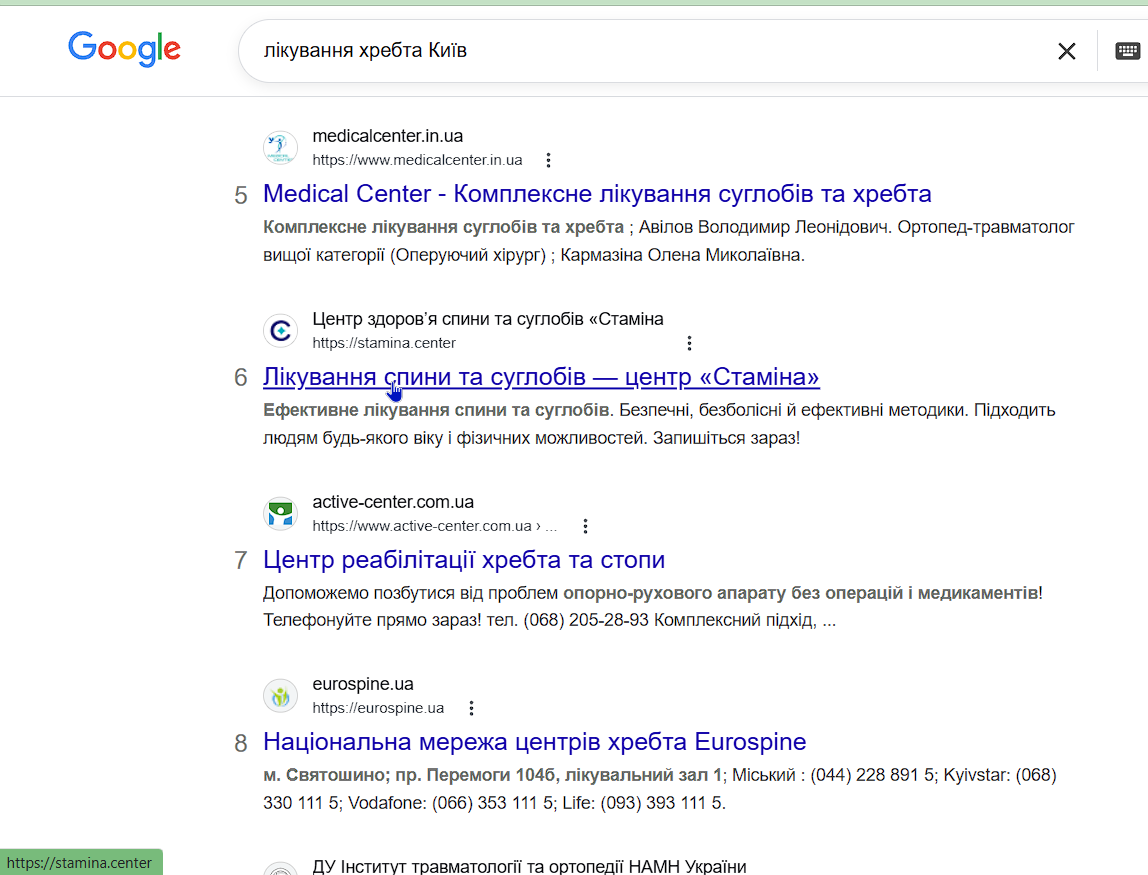Click the https://eurospine.ua URL text
This screenshot has width=1148, height=875.
pyautogui.click(x=378, y=708)
